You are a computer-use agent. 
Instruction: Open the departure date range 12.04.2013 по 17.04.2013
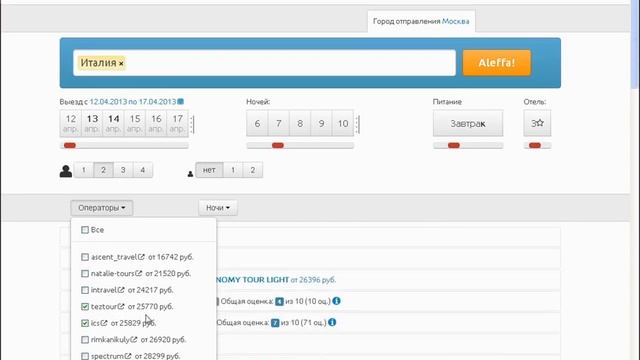point(133,101)
